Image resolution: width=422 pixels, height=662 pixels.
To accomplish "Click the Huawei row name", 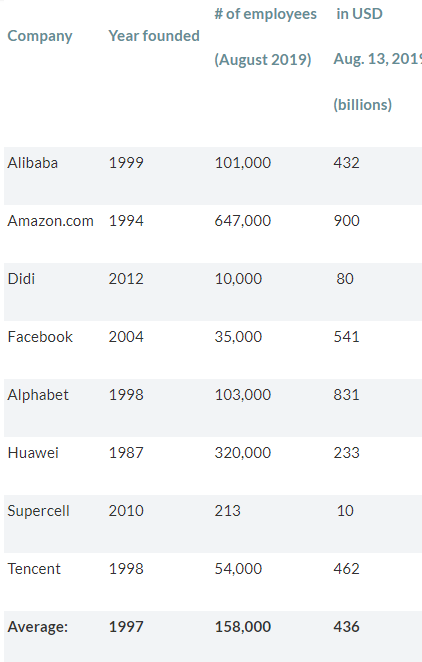I will point(33,453).
